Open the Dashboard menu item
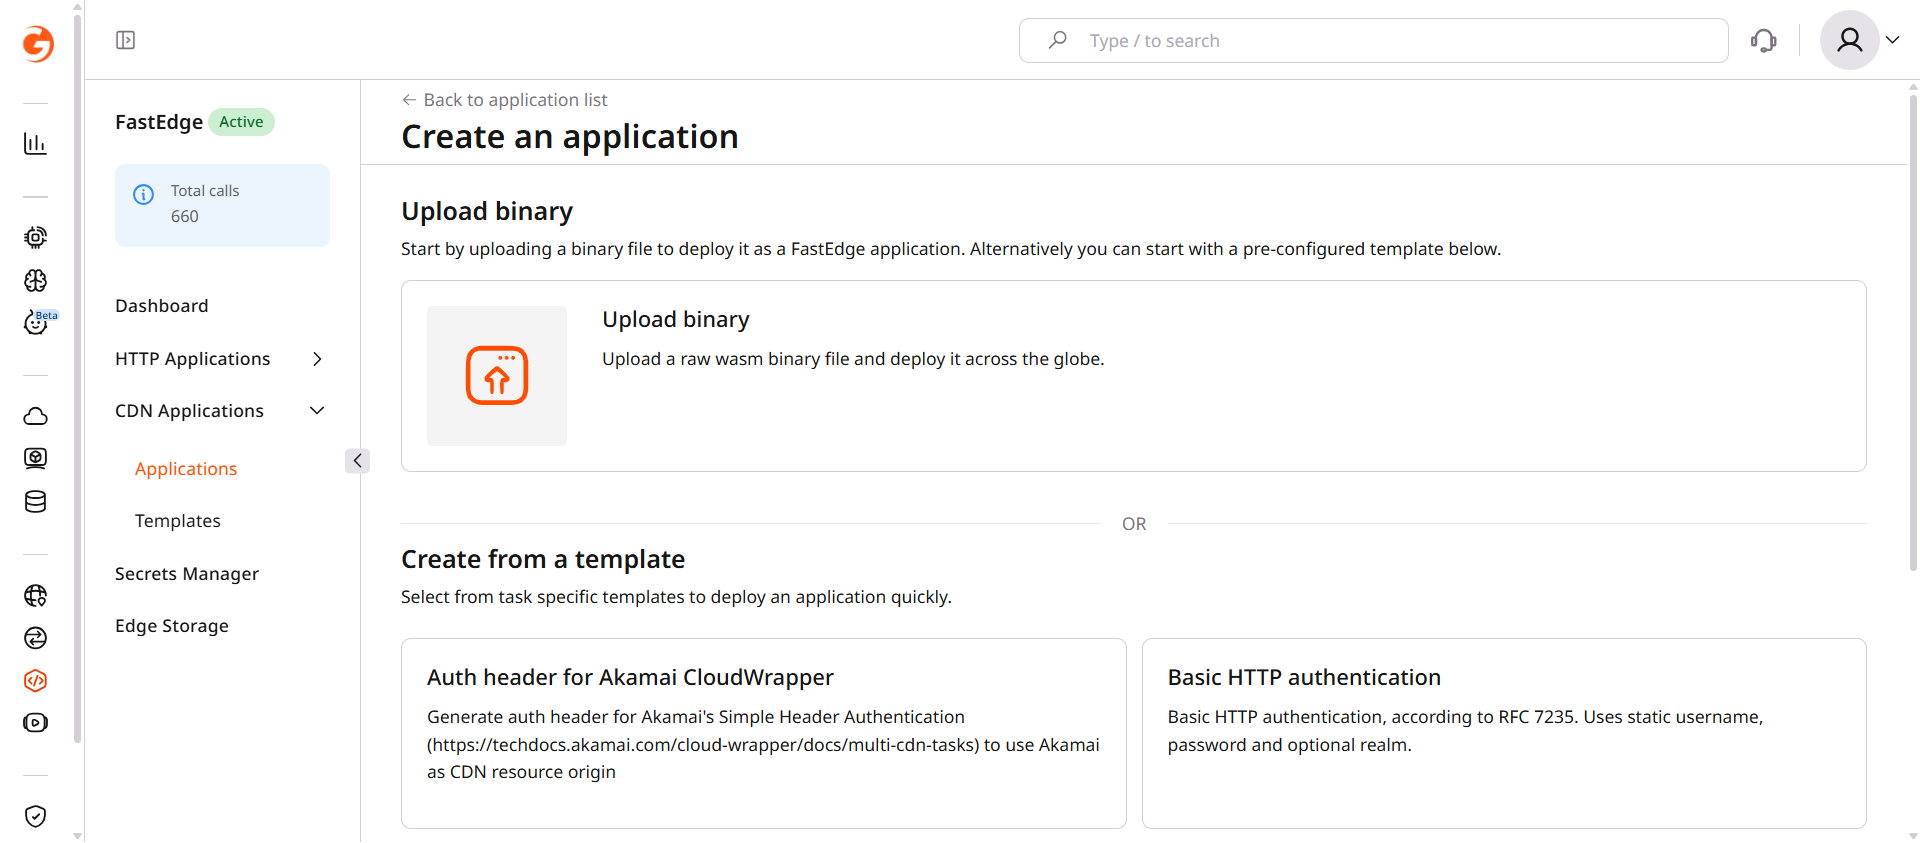Screen dimensions: 1920x843 162,306
